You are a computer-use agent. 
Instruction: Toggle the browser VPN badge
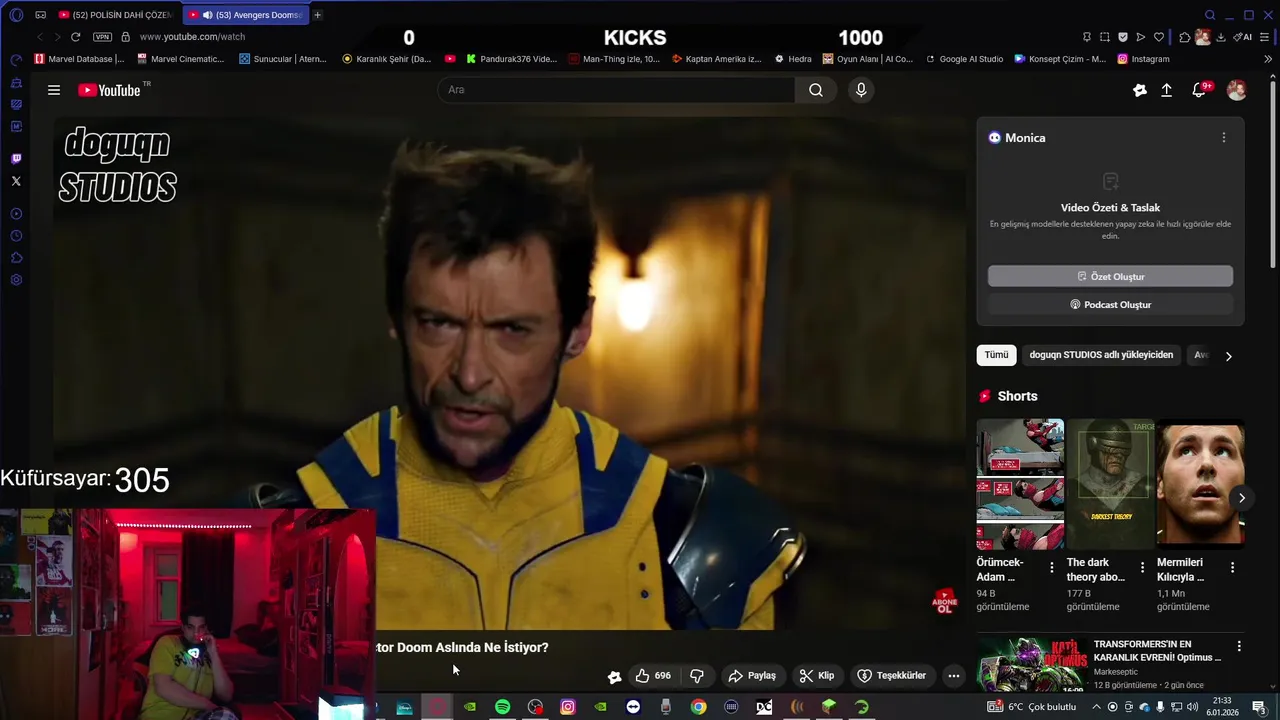pos(102,37)
